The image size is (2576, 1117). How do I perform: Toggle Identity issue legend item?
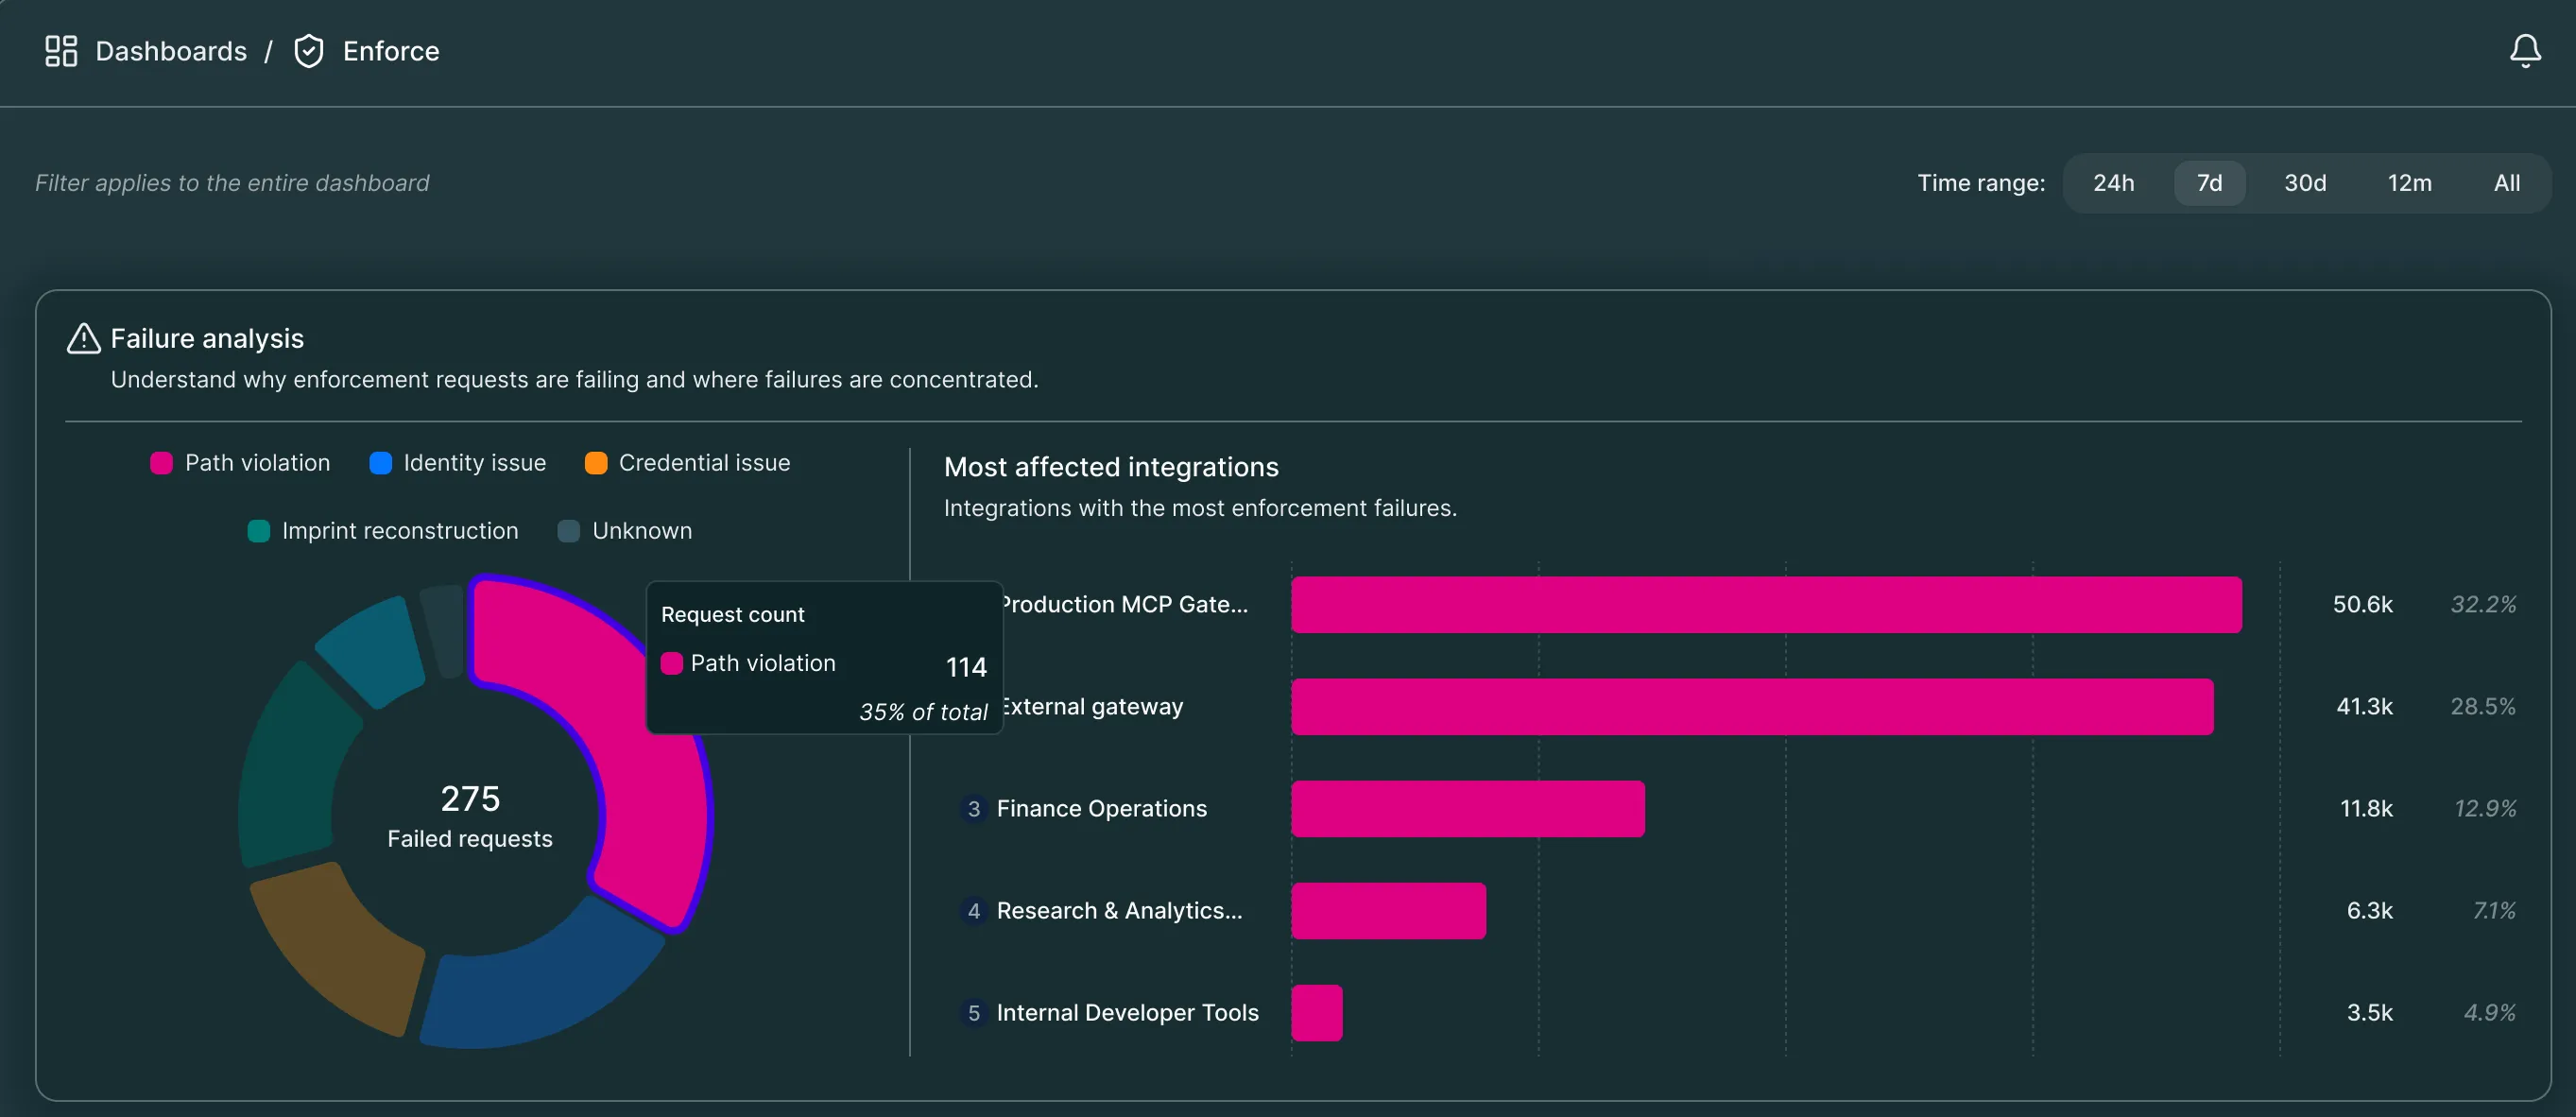coord(458,463)
